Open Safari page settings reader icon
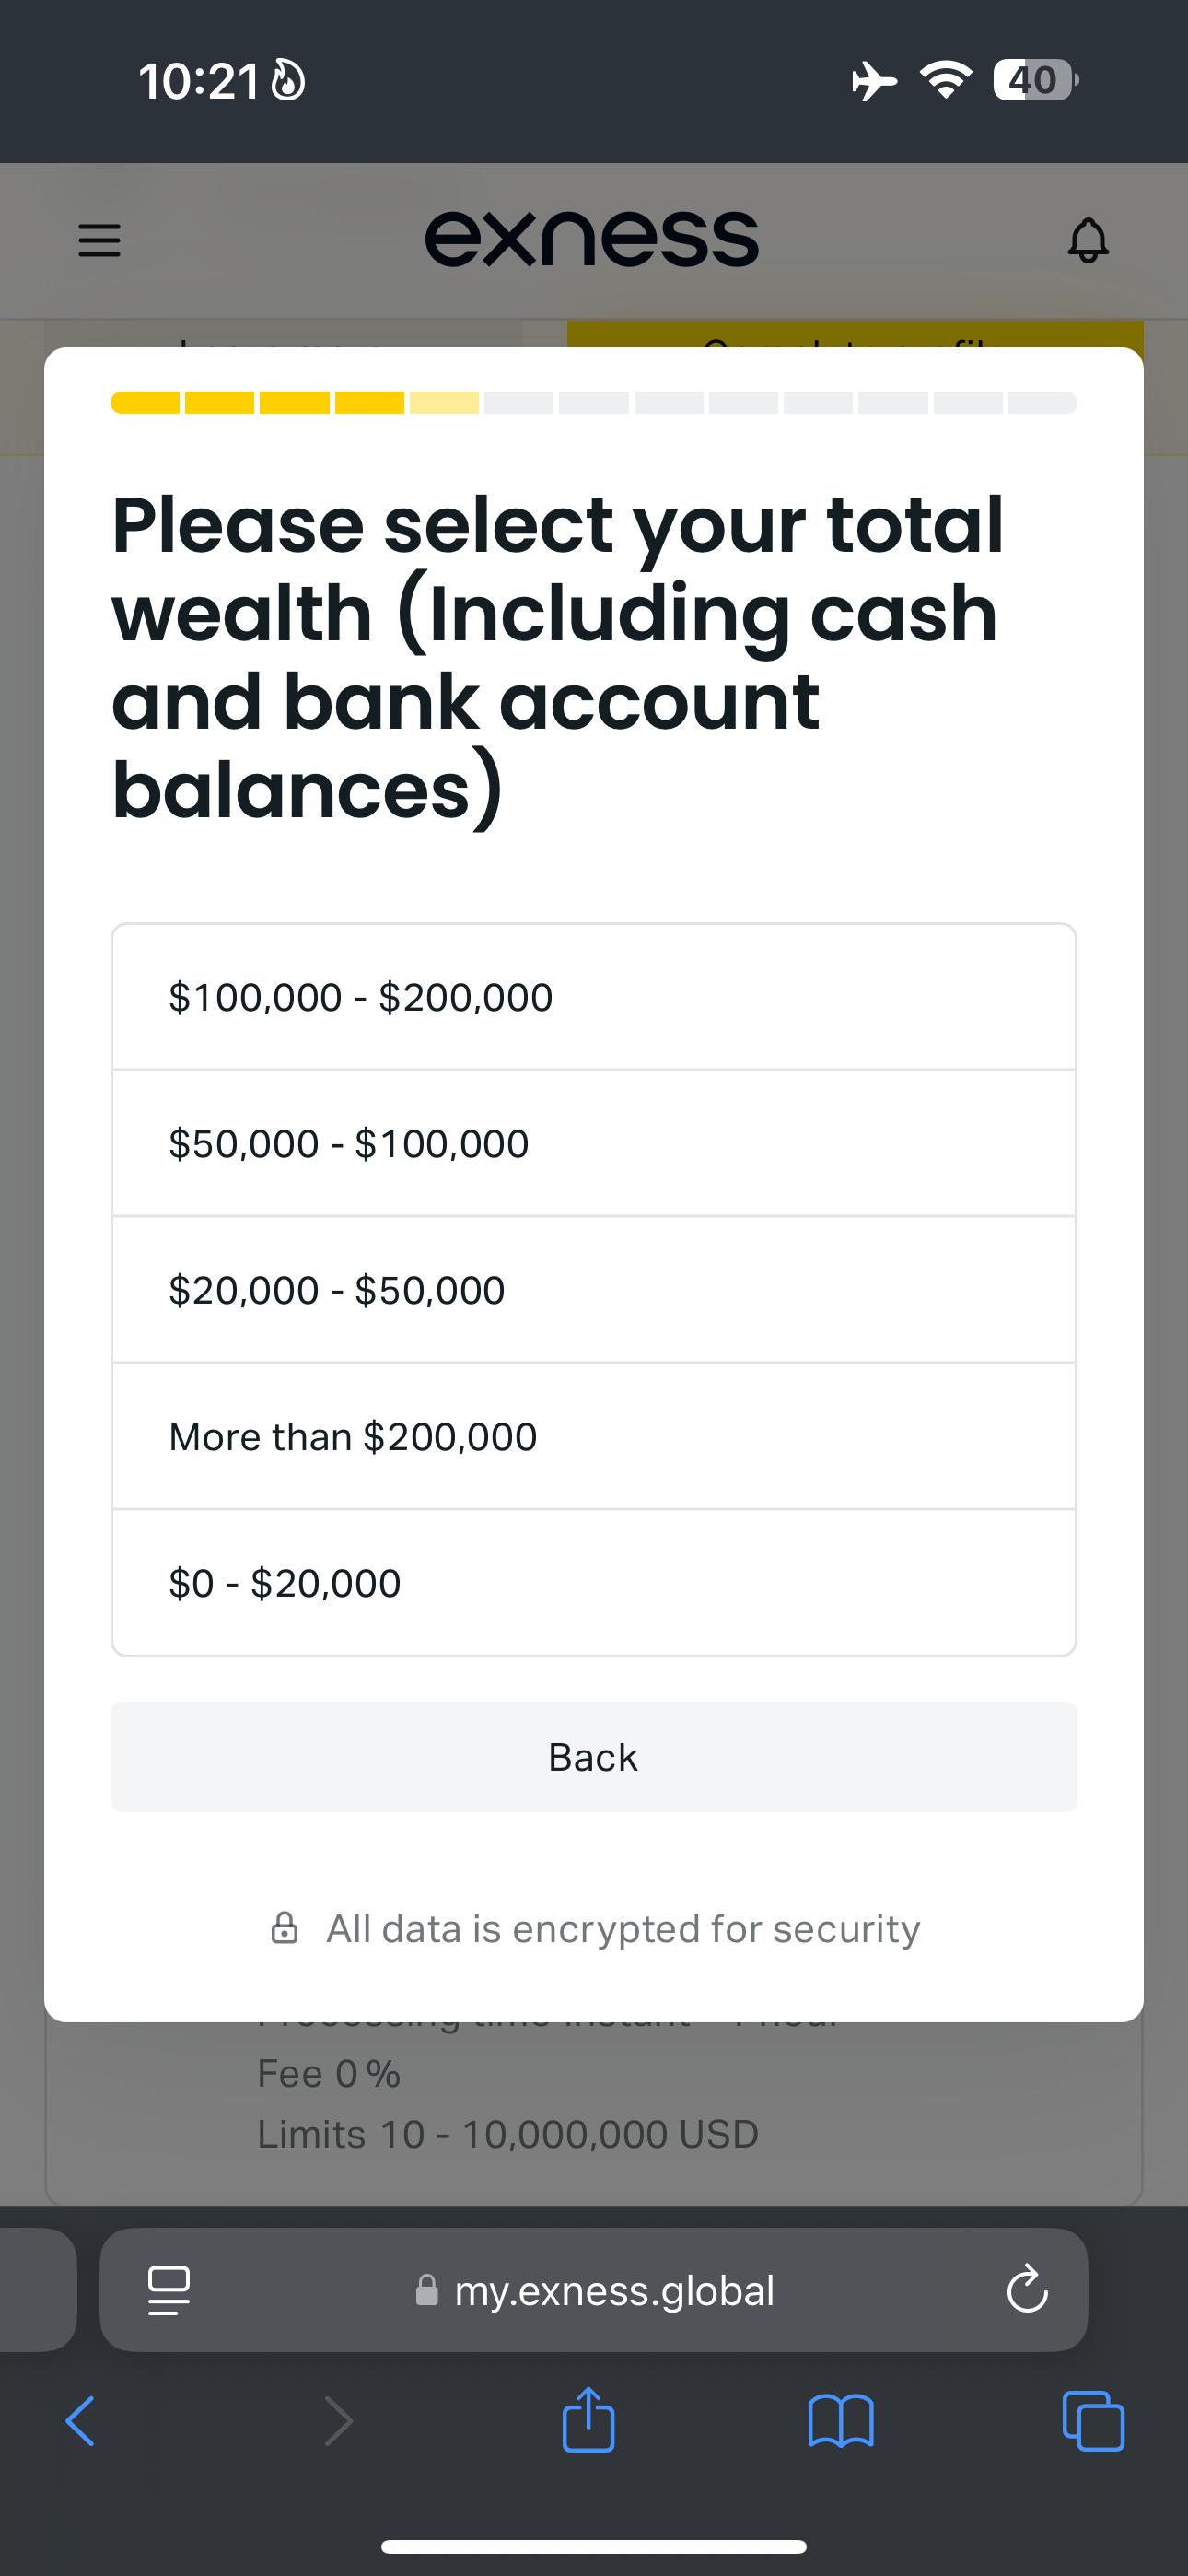 pos(169,2290)
